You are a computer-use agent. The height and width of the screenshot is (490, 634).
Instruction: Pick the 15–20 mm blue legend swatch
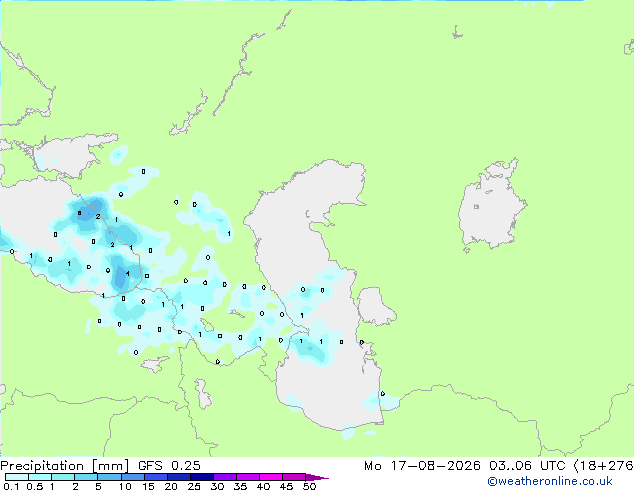tap(156, 477)
